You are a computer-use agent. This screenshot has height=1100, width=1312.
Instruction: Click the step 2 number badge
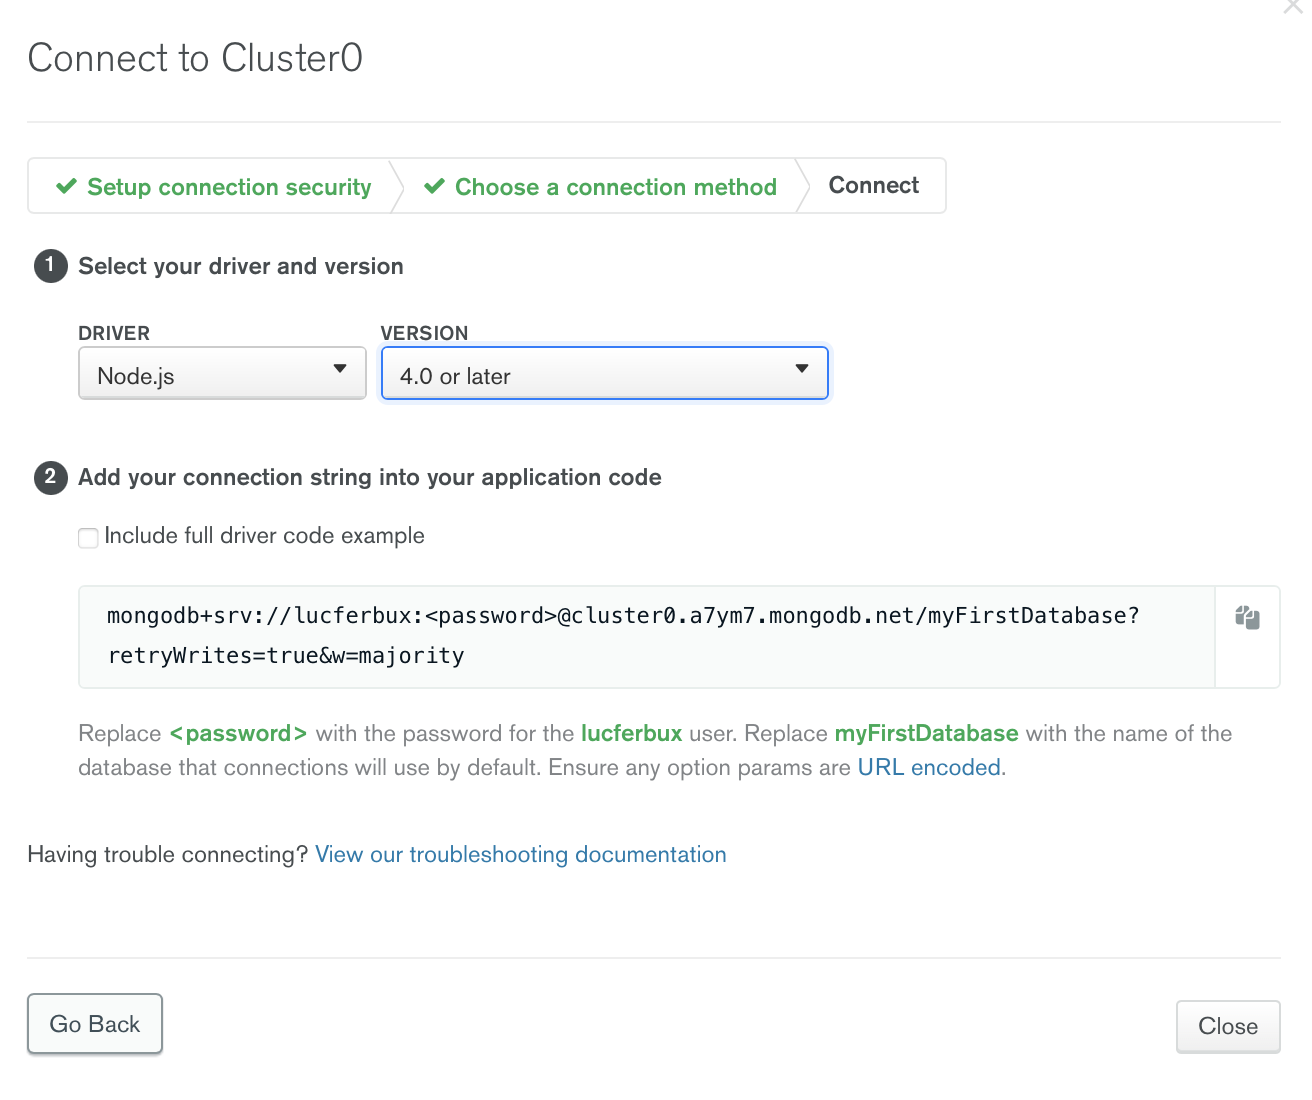pyautogui.click(x=50, y=477)
